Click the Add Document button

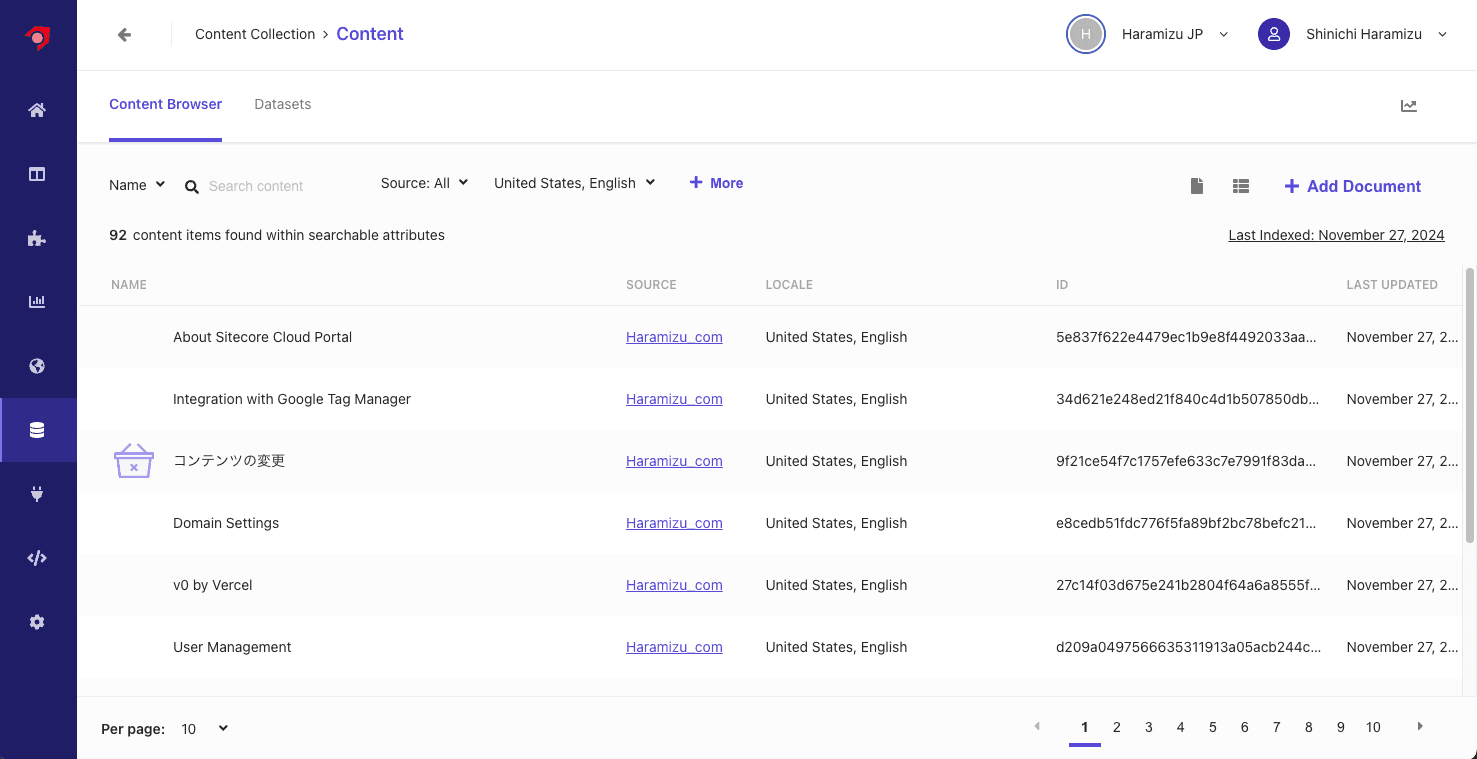click(x=1352, y=186)
